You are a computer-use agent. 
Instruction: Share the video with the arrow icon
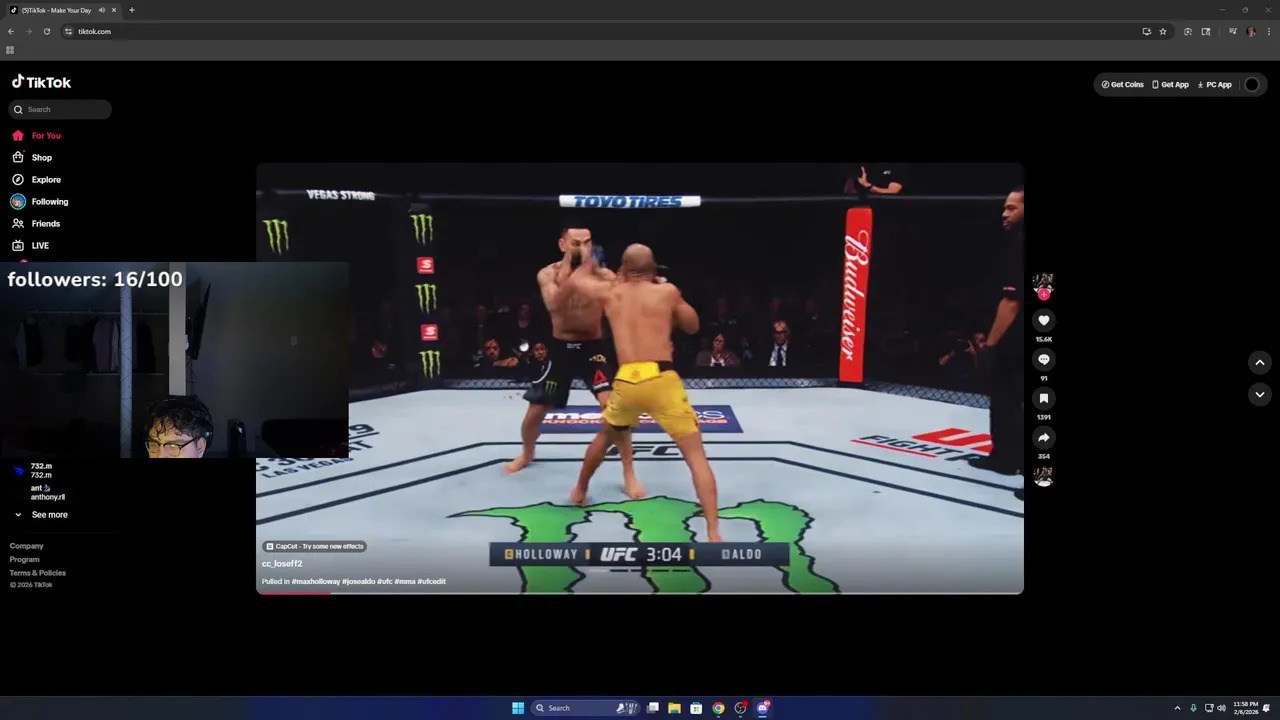pos(1043,437)
